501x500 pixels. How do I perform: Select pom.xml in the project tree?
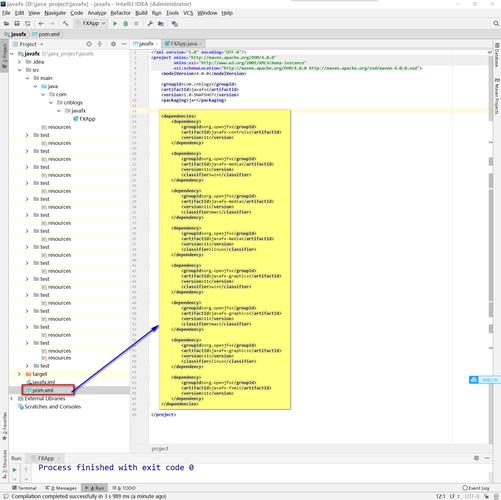(40, 390)
